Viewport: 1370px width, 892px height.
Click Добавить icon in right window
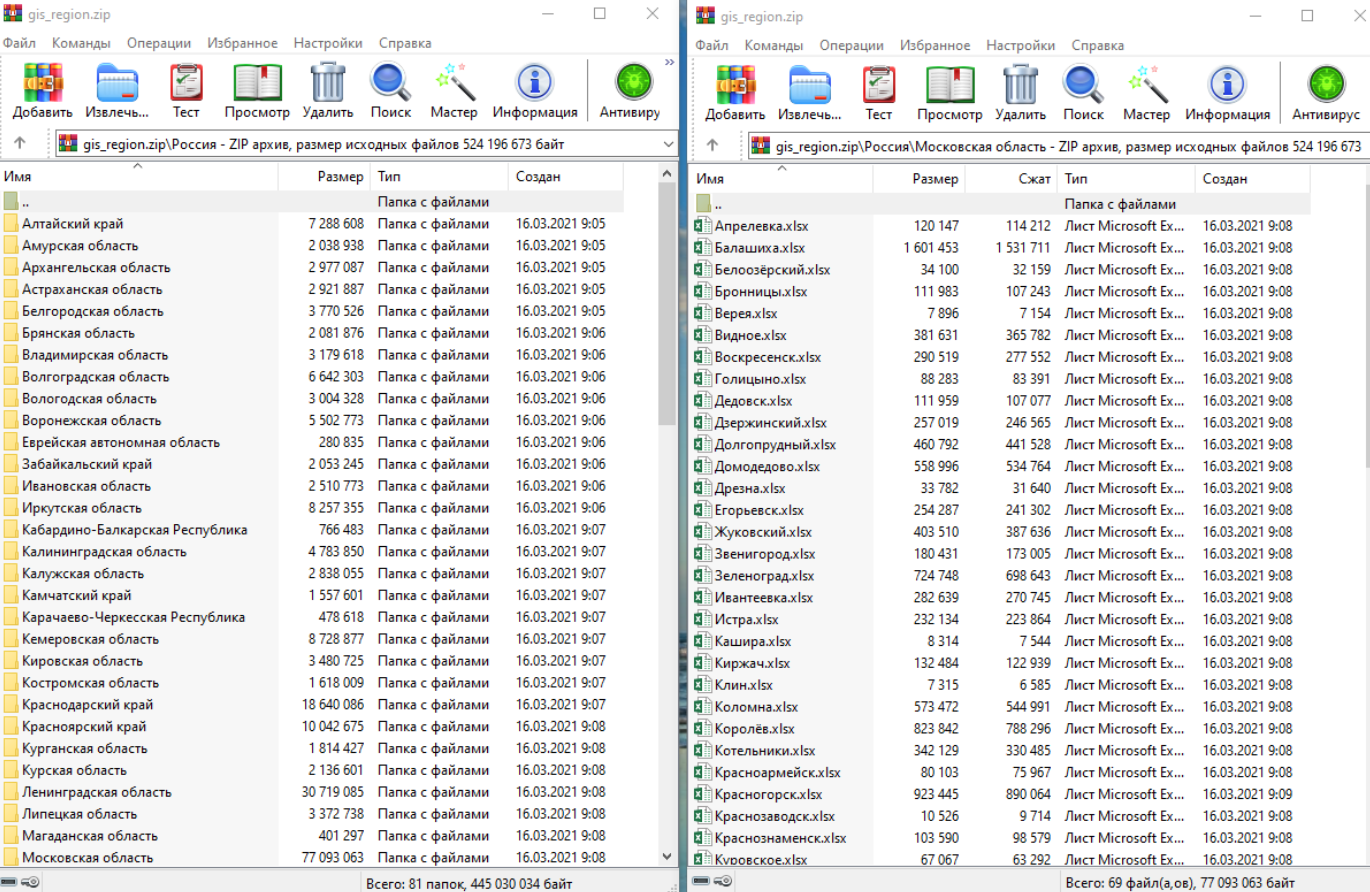735,83
